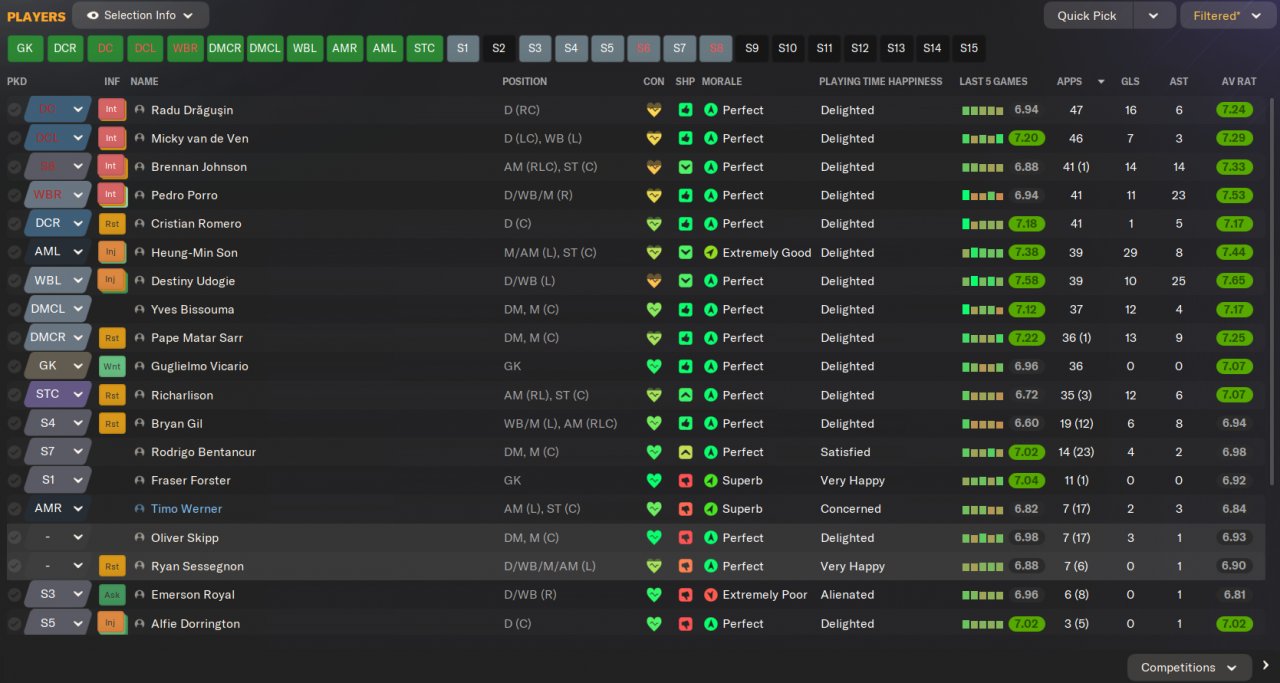1280x683 pixels.
Task: Open the GK position dropdown for Guglielmo Vicario
Action: pyautogui.click(x=59, y=366)
